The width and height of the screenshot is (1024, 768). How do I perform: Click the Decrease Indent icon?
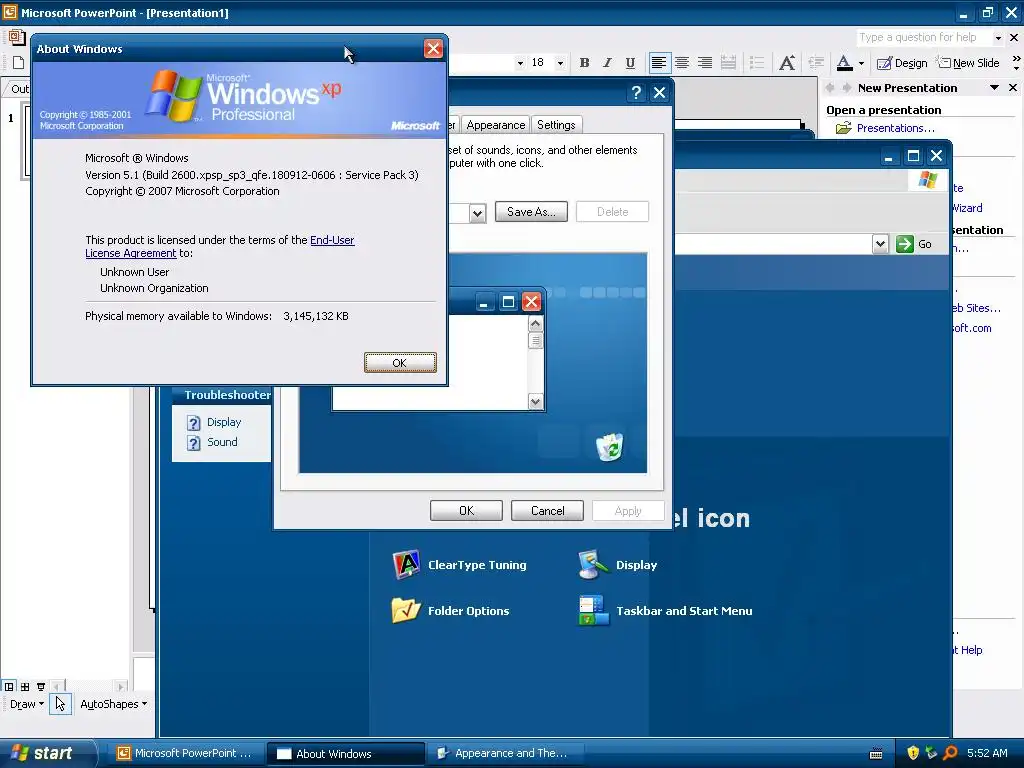[816, 63]
